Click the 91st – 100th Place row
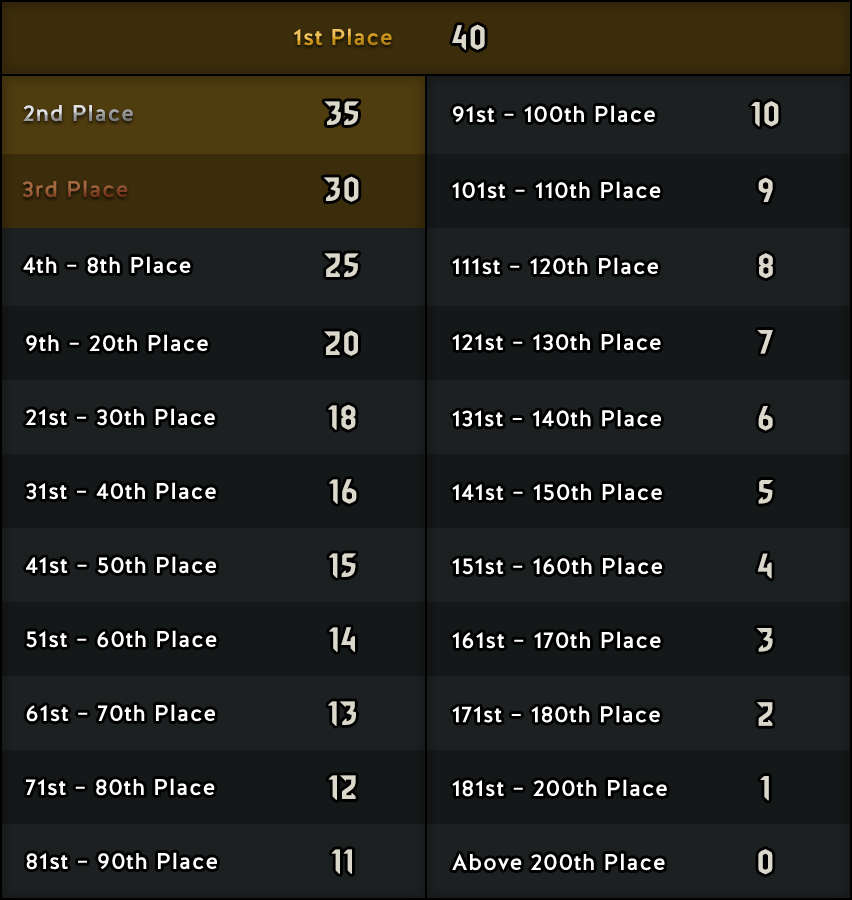The width and height of the screenshot is (852, 900). (x=639, y=115)
